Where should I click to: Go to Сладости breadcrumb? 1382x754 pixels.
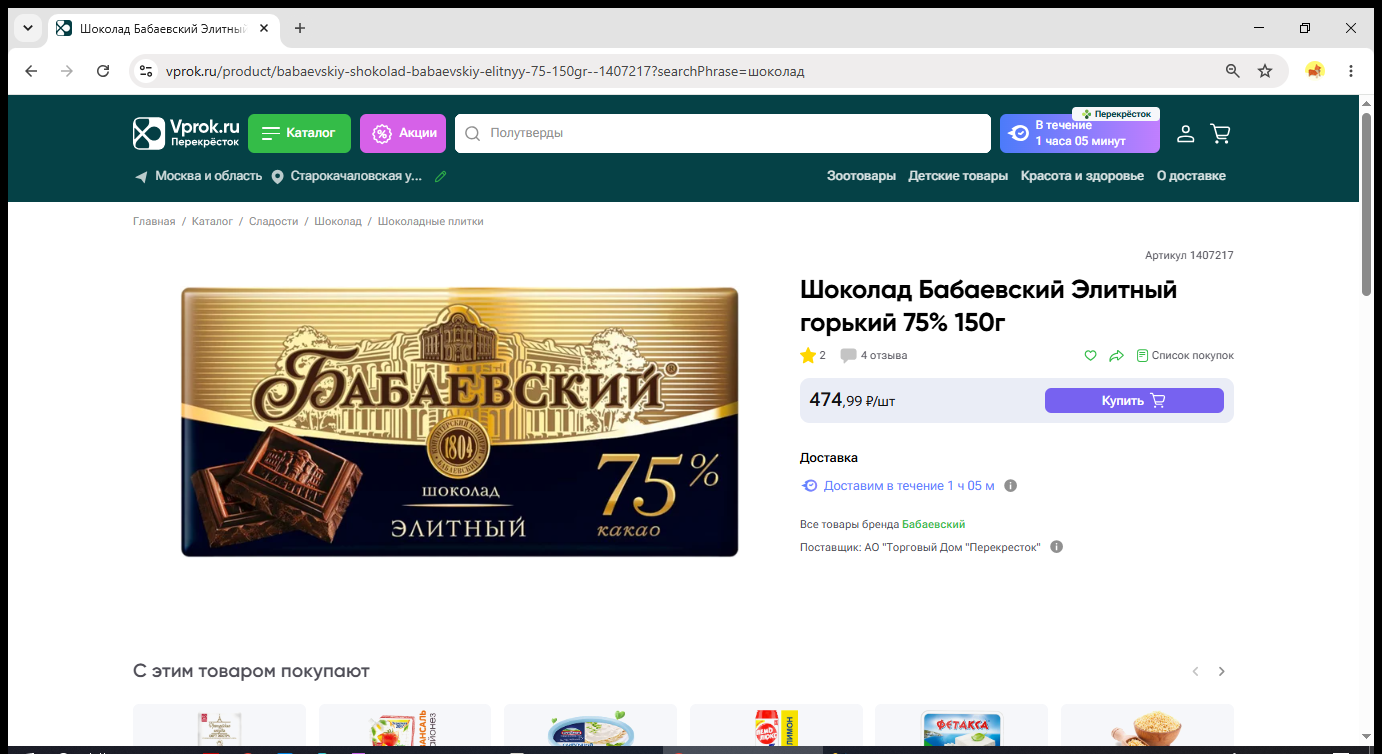(x=273, y=221)
